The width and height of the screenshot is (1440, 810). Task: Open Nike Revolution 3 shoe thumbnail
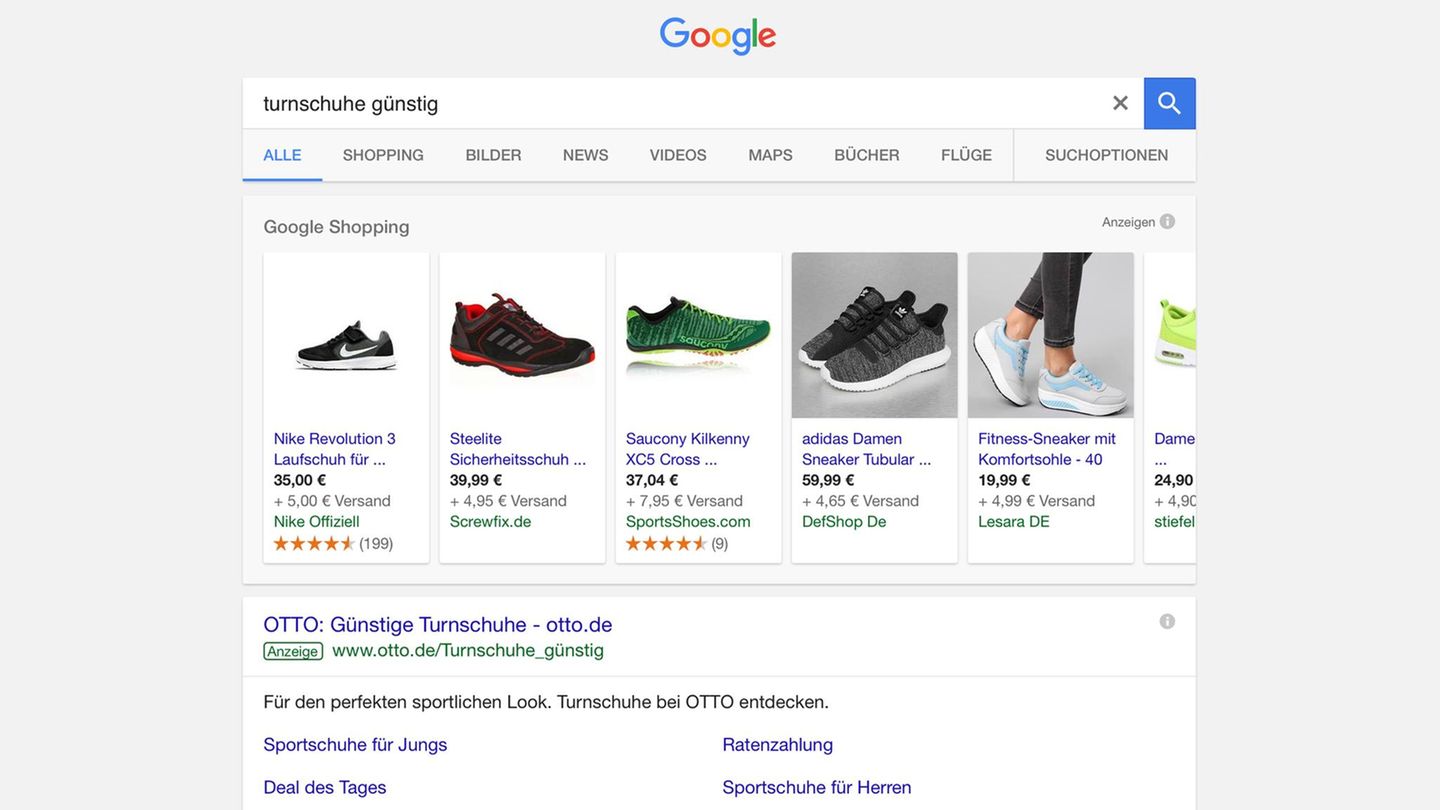346,335
